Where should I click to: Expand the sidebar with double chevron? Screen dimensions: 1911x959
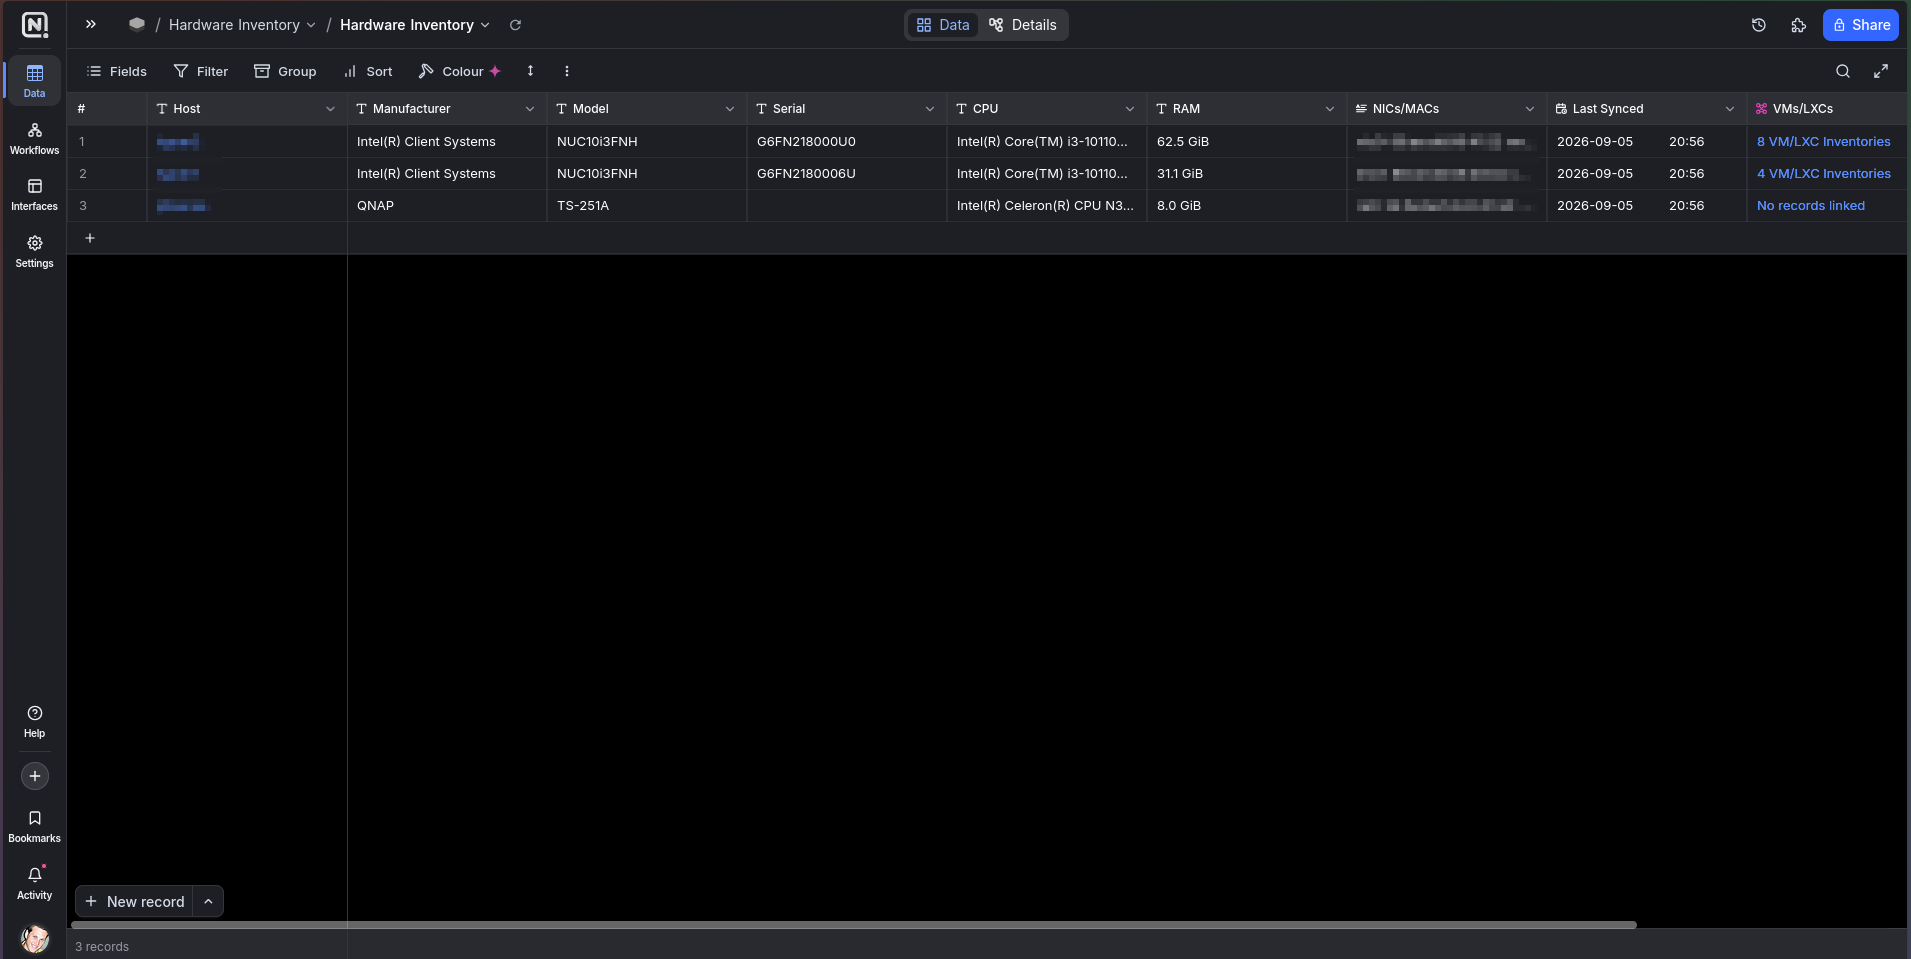click(x=91, y=25)
